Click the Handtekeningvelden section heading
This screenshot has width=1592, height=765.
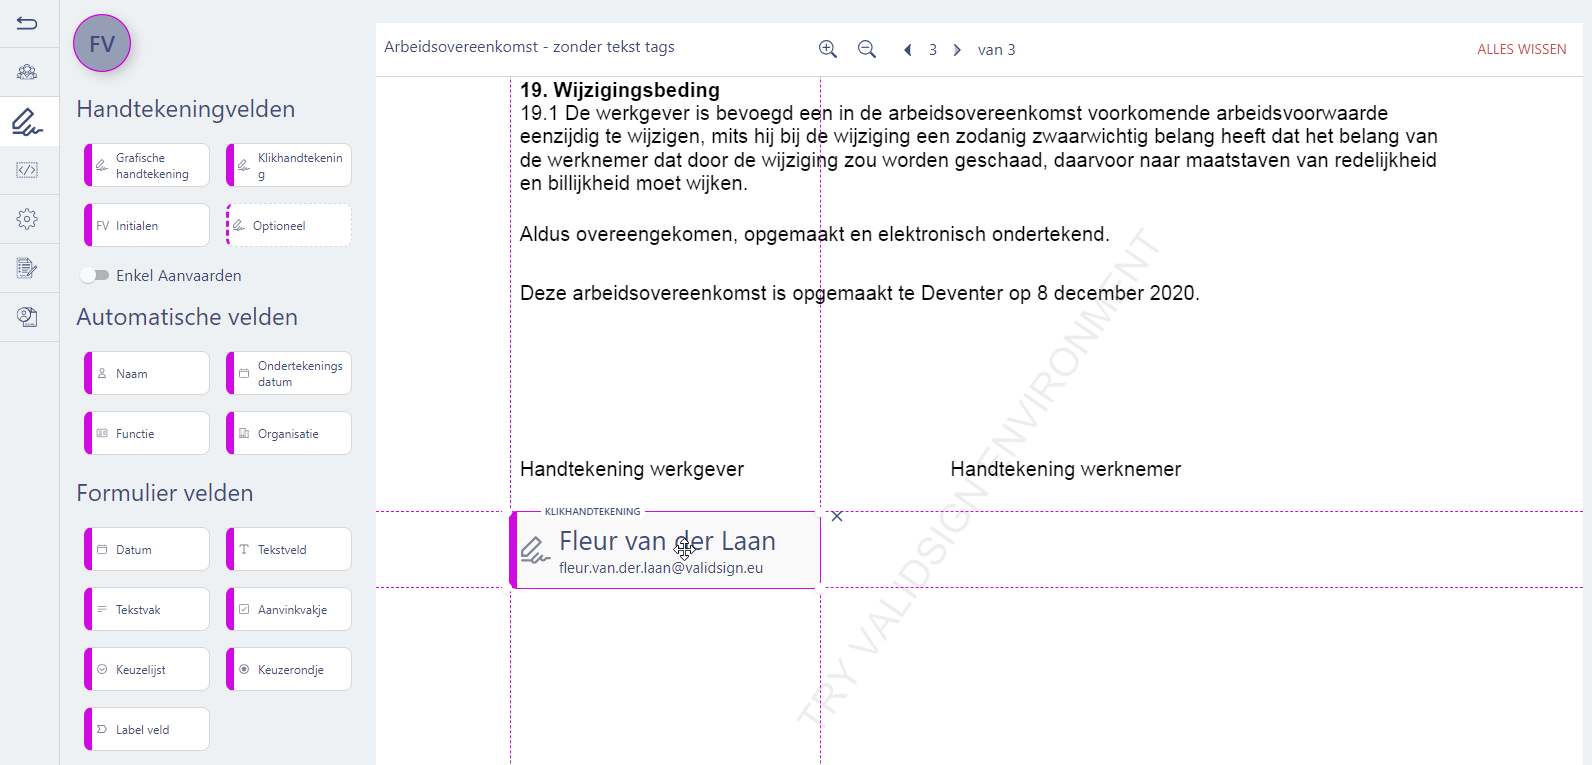(186, 109)
